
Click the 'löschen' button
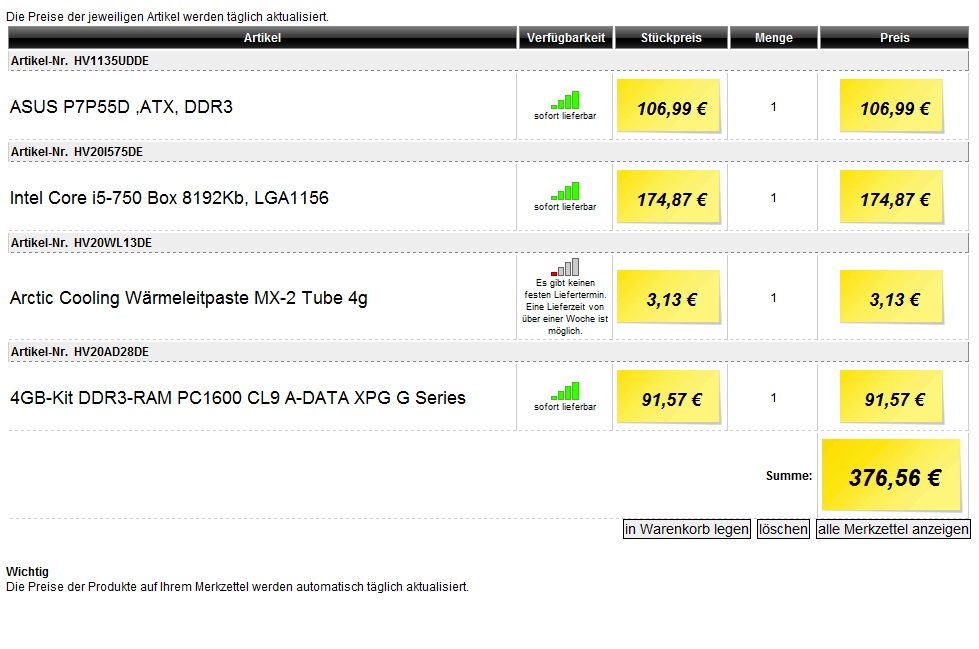click(x=783, y=529)
